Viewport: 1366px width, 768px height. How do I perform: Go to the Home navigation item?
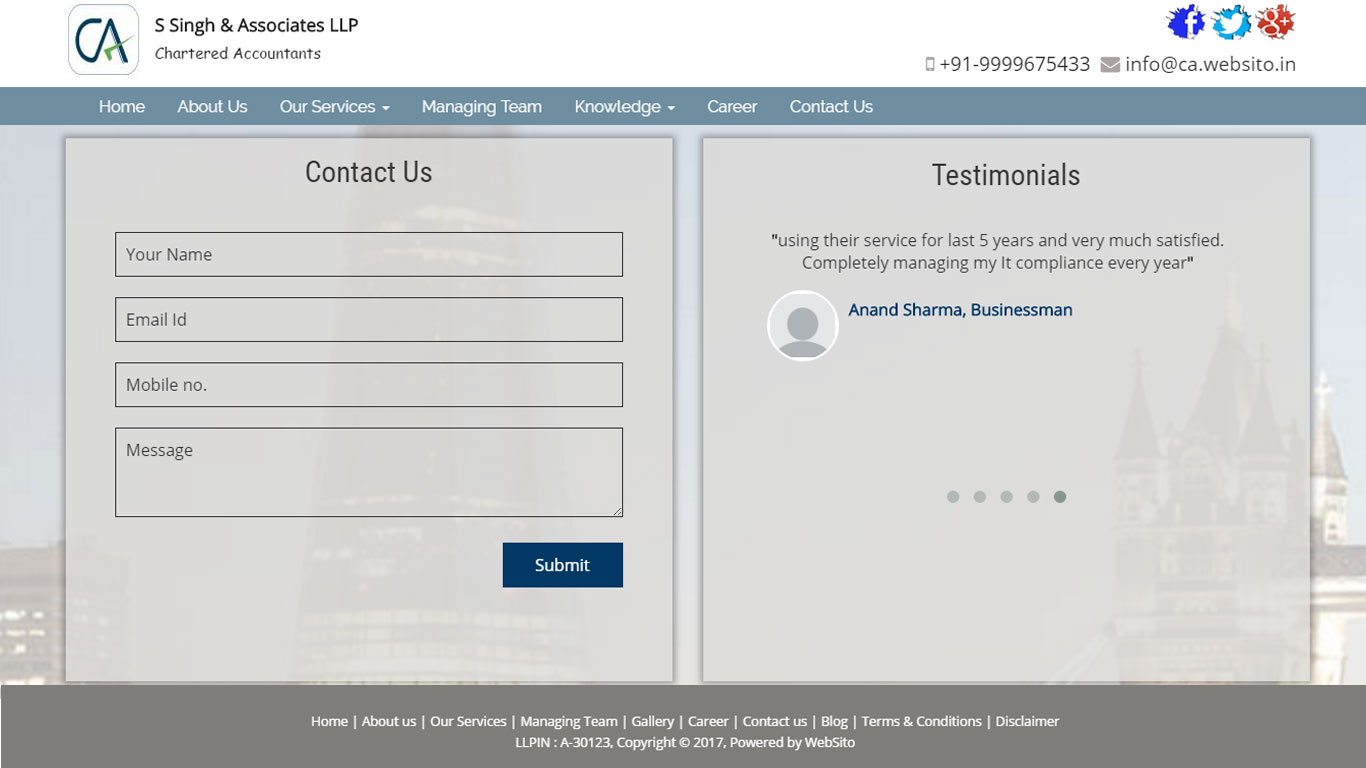pos(122,106)
